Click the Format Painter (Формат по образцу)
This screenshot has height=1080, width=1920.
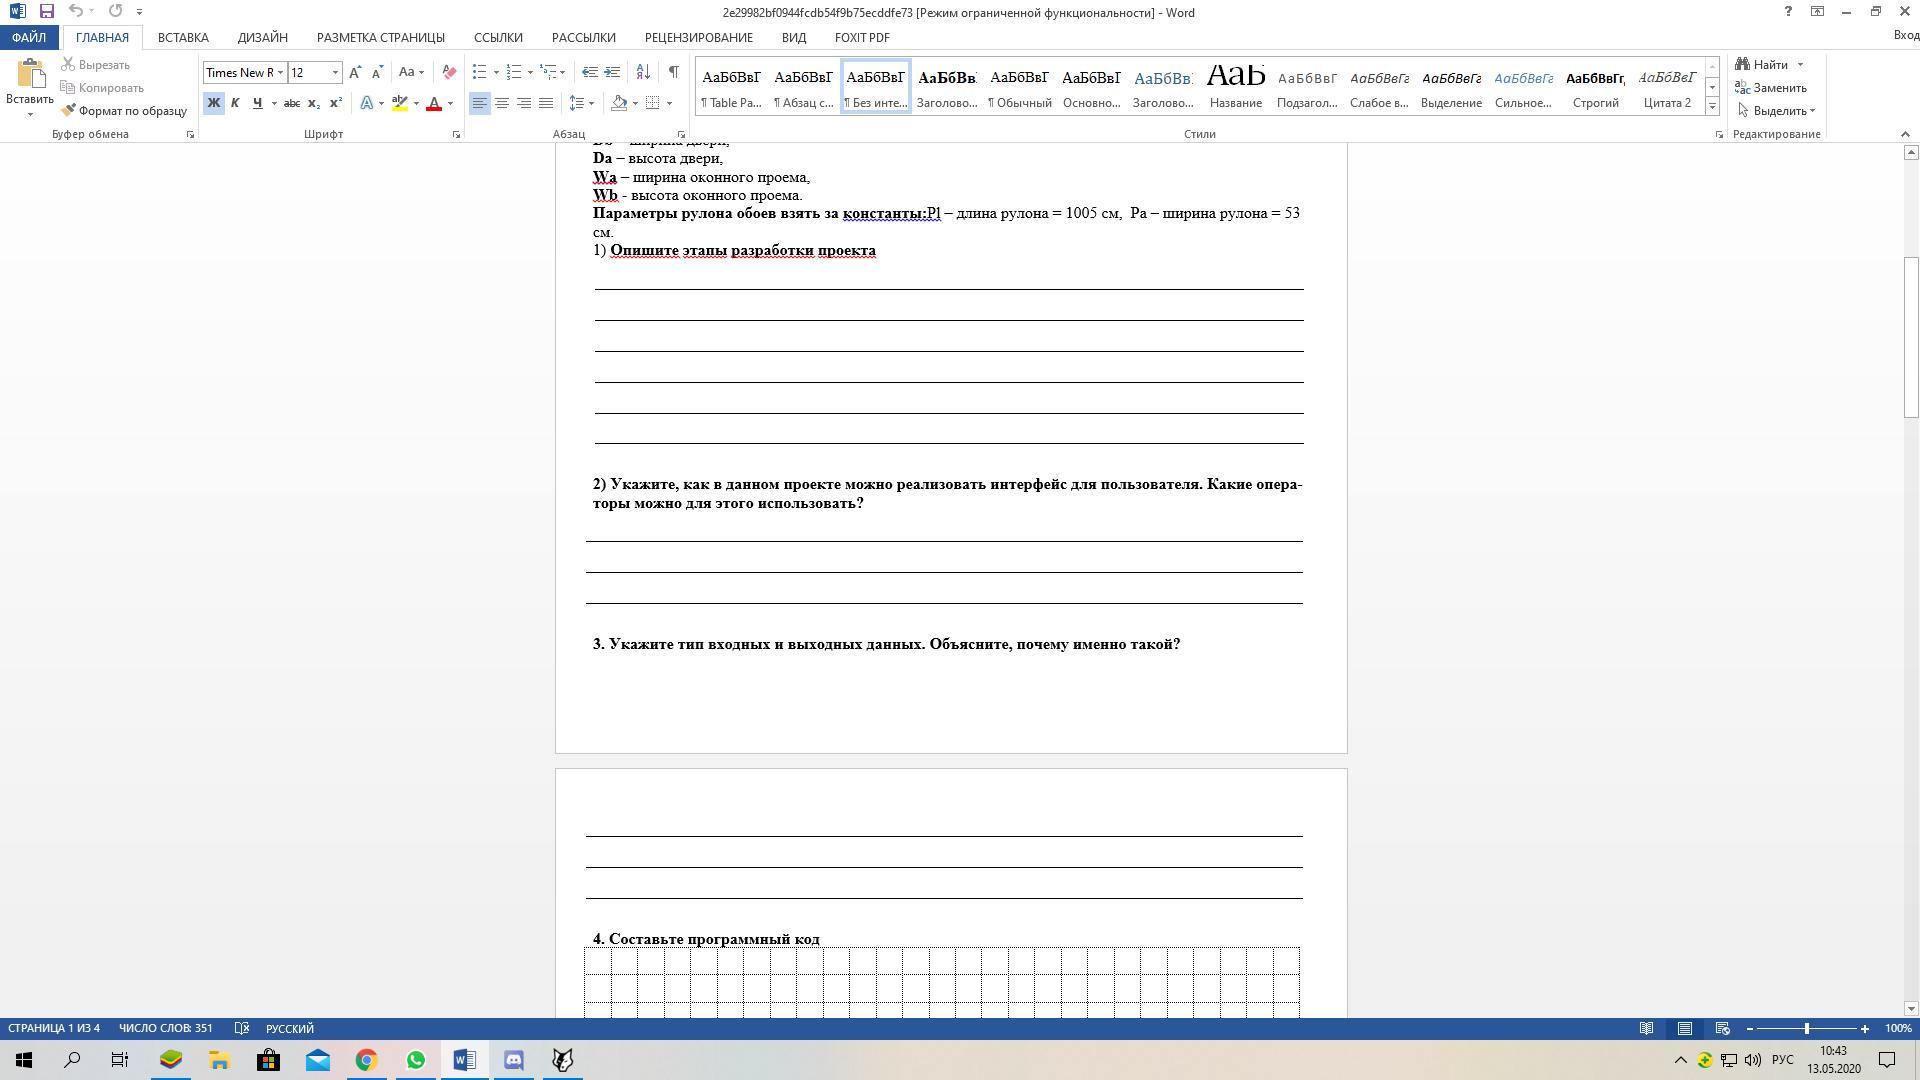124,111
